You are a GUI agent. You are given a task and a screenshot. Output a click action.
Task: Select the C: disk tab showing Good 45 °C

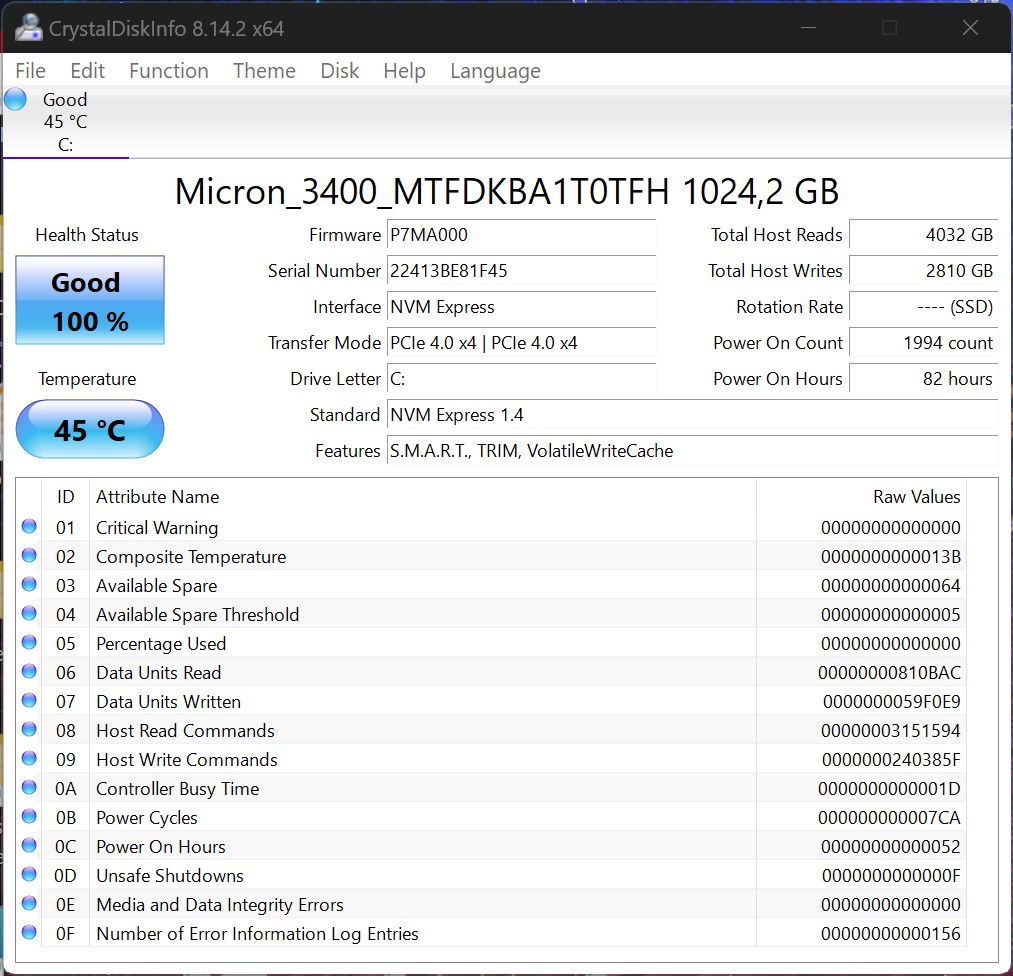pos(65,122)
